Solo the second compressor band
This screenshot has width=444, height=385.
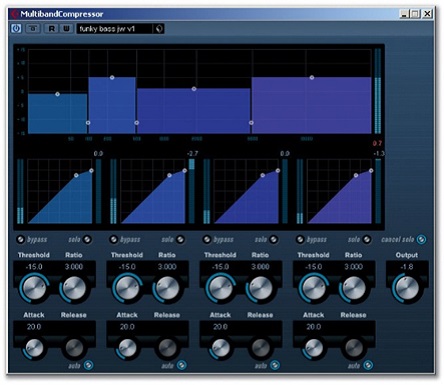[x=180, y=239]
